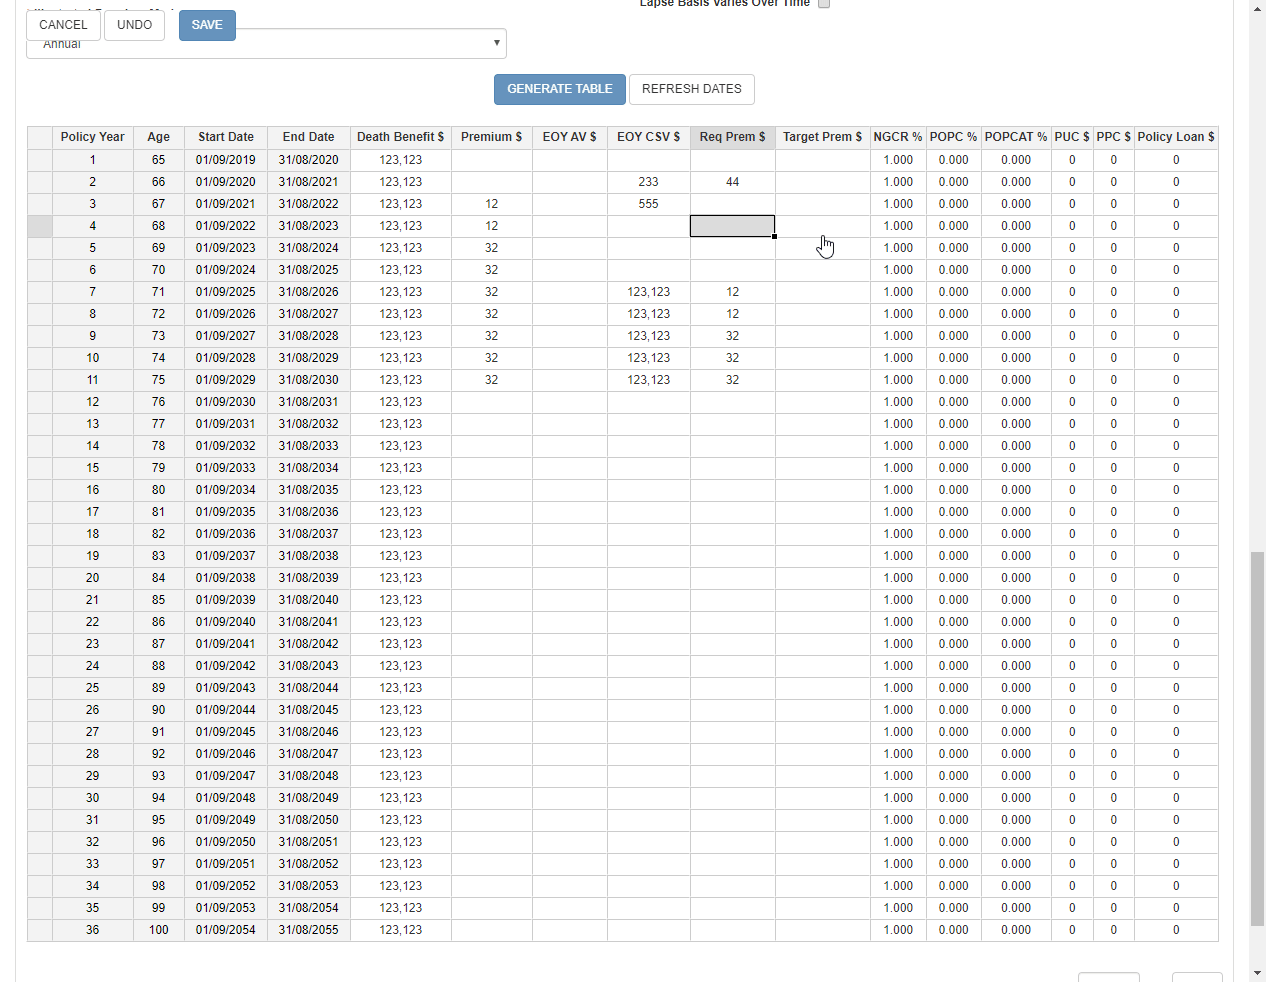Click the EOY CSV $ column header
This screenshot has height=982, width=1266.
click(x=648, y=137)
